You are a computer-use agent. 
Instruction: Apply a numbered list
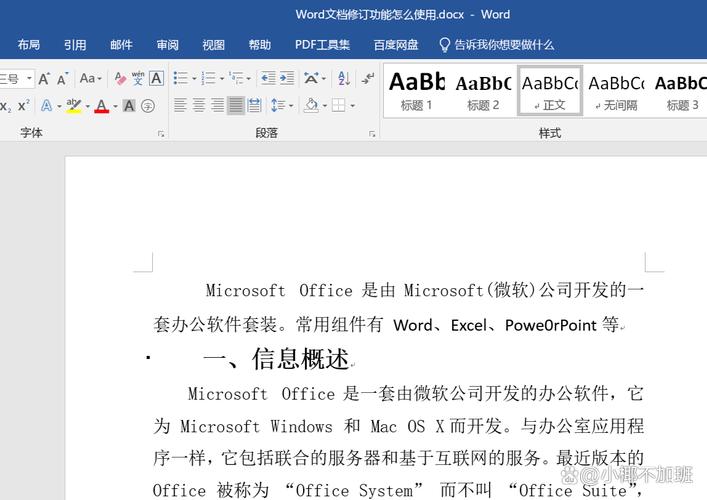pos(208,78)
